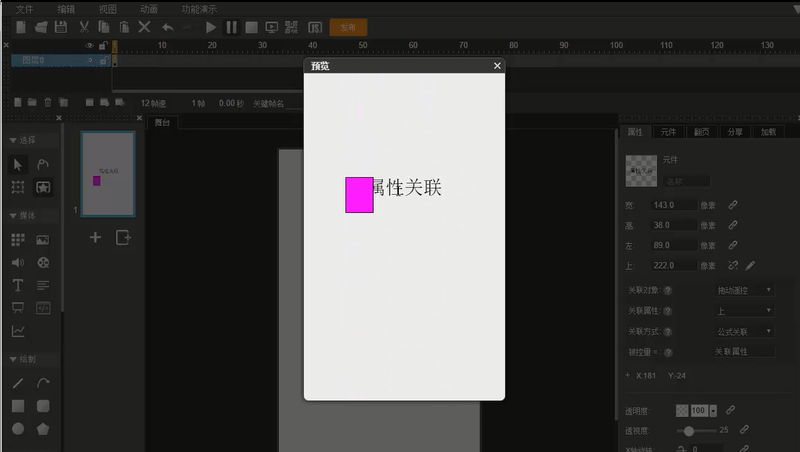This screenshot has height=452, width=800.
Task: Switch to the 分享 tab
Action: (x=735, y=132)
